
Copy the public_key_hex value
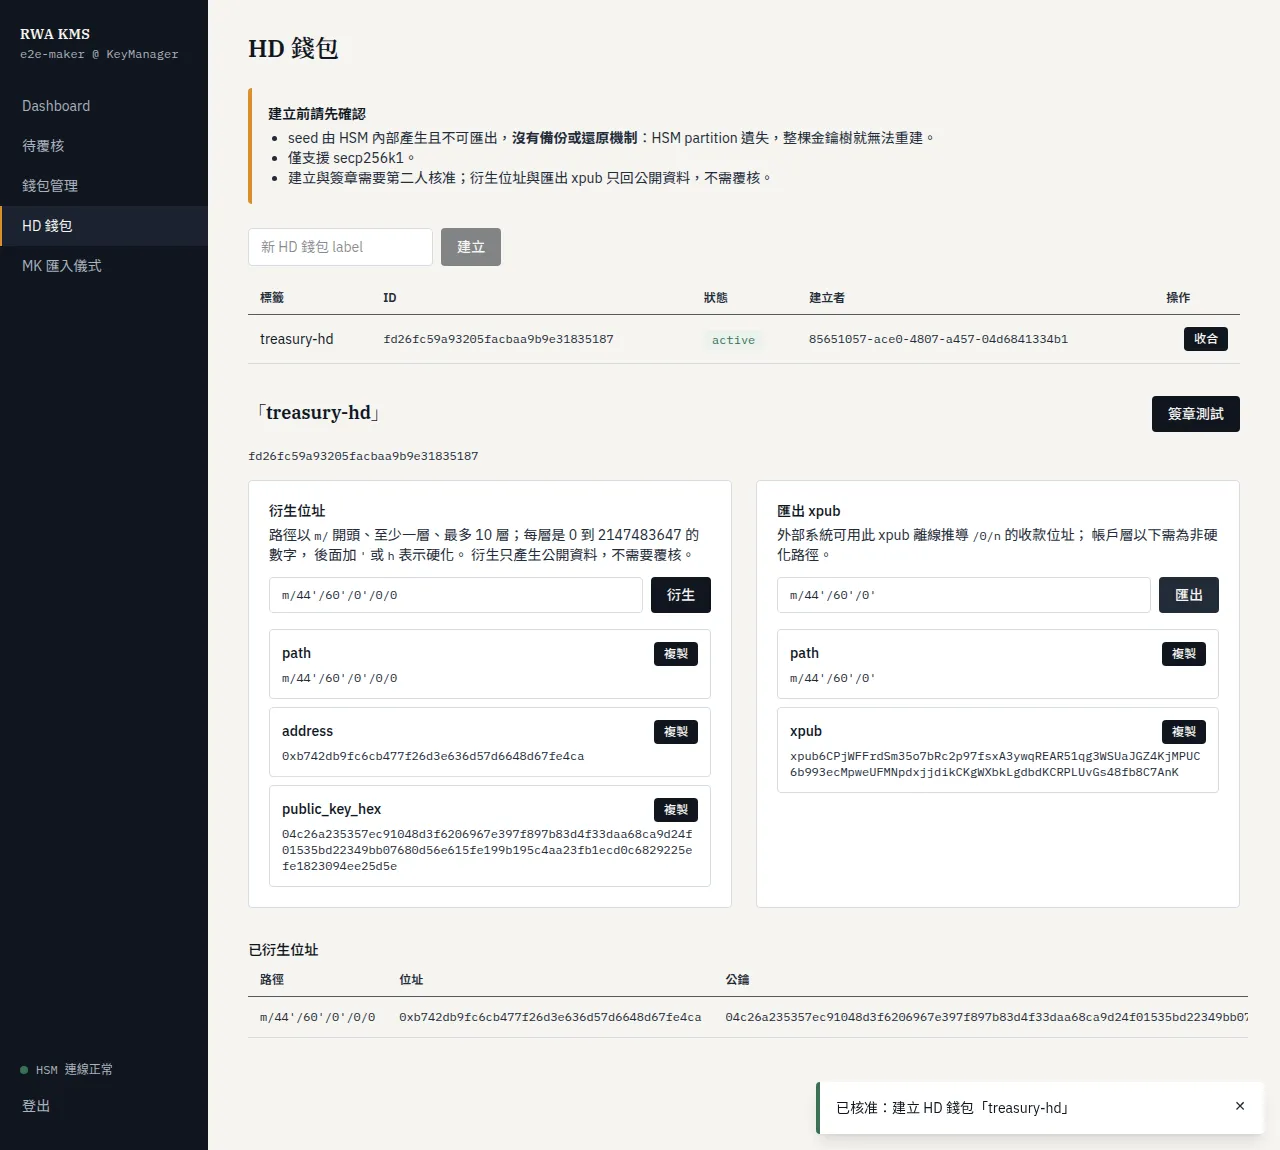pos(676,810)
